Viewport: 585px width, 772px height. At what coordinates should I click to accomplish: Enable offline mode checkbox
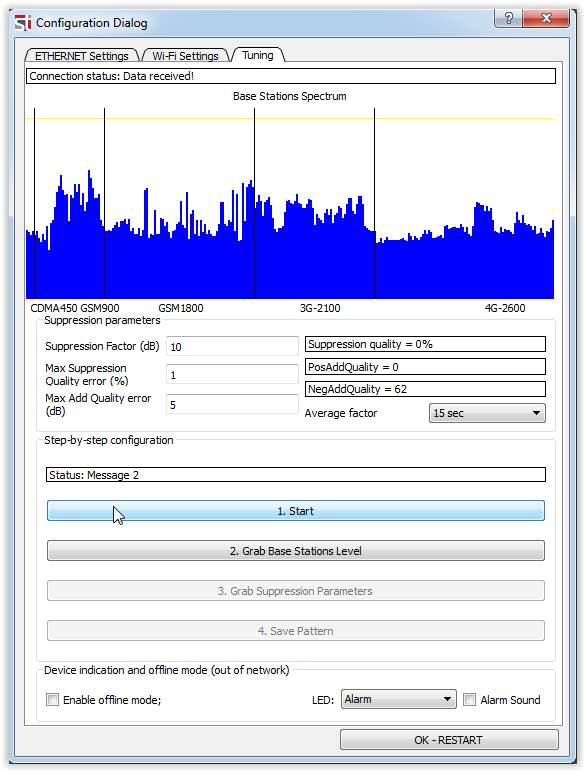click(x=52, y=700)
